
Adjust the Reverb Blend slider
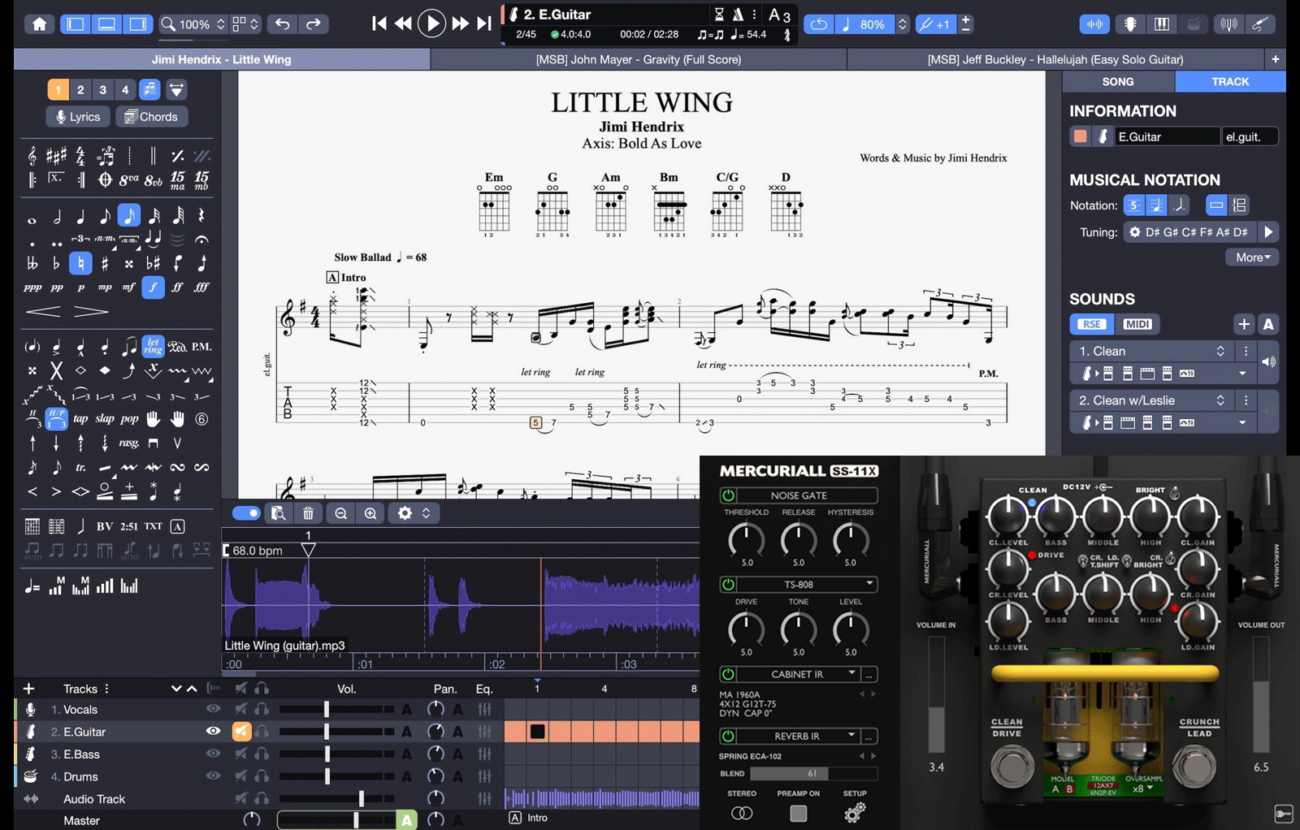(810, 773)
